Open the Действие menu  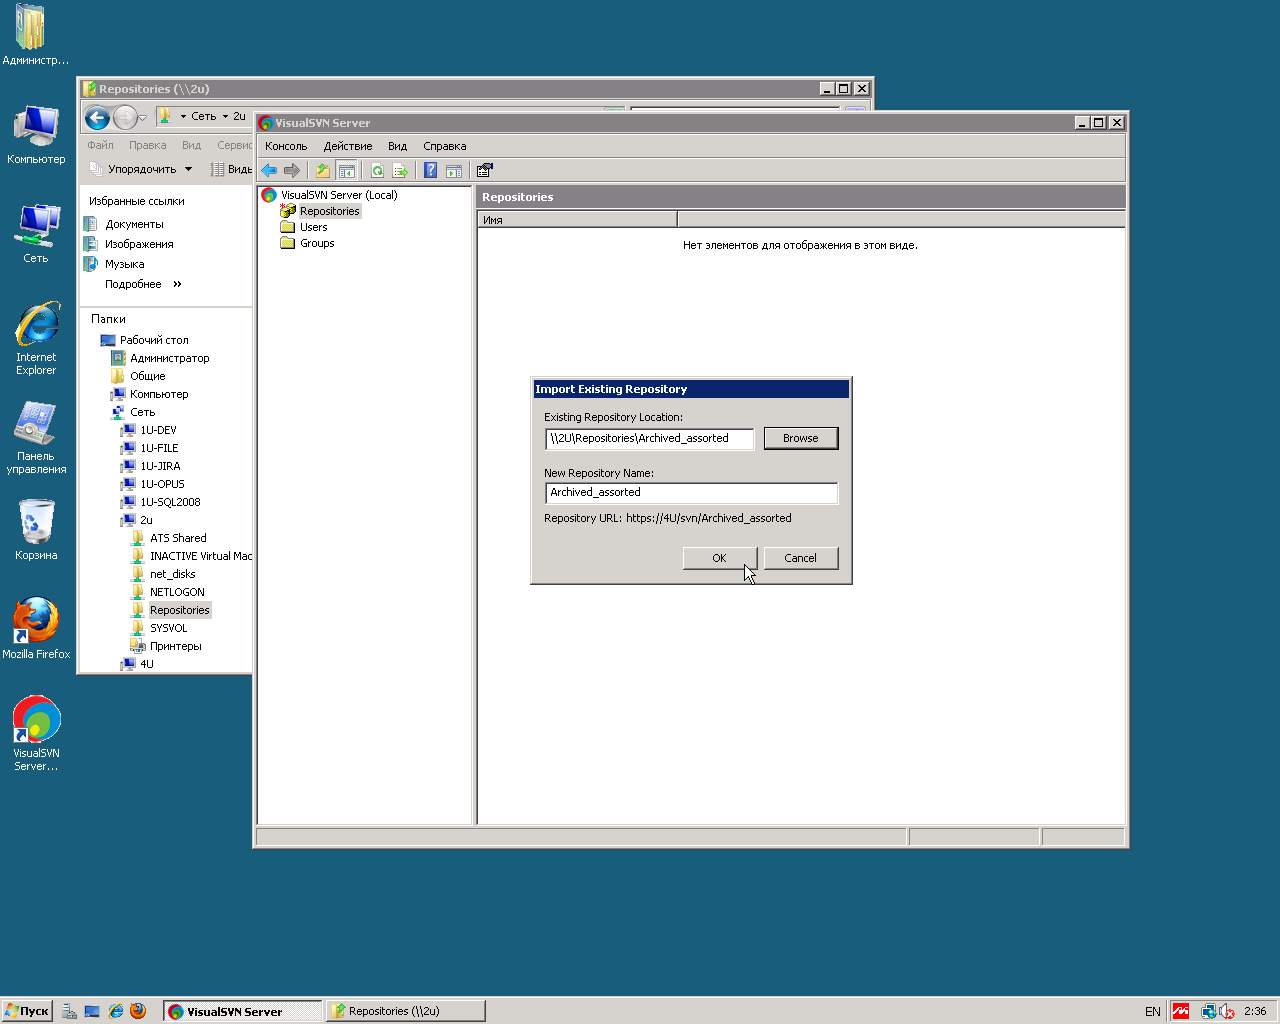tap(348, 146)
